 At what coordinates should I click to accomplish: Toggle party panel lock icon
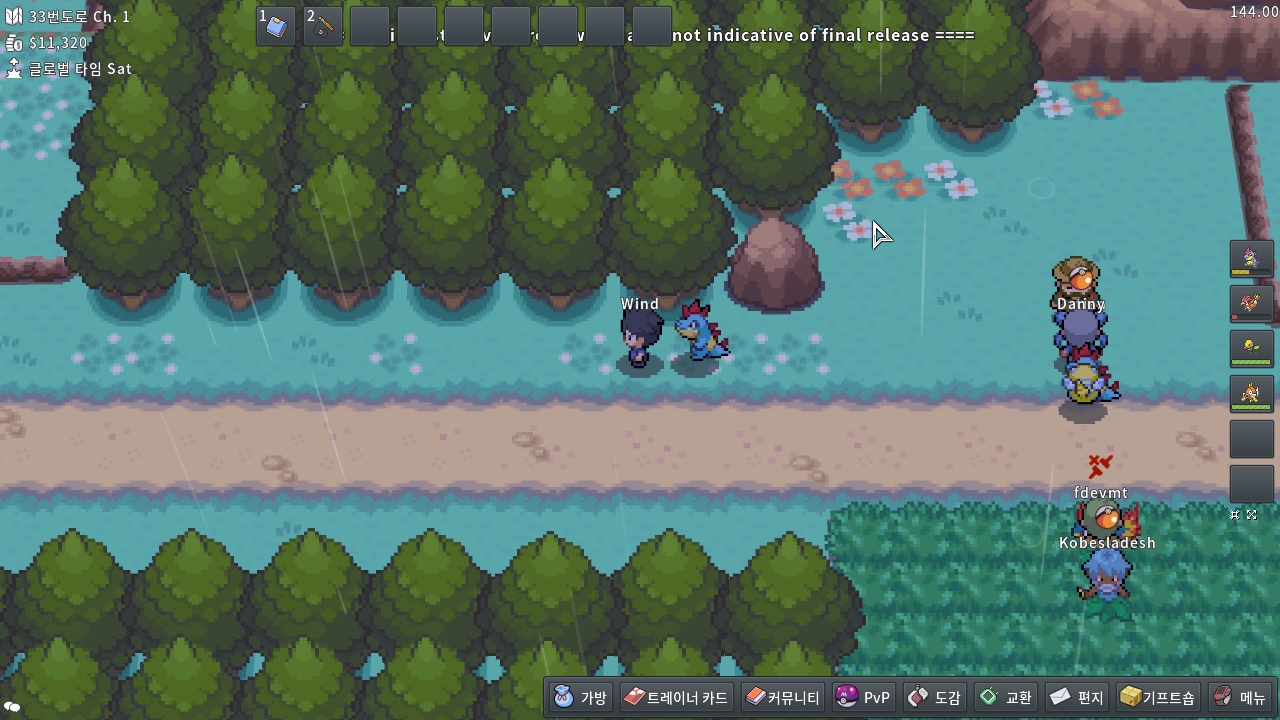[1235, 515]
